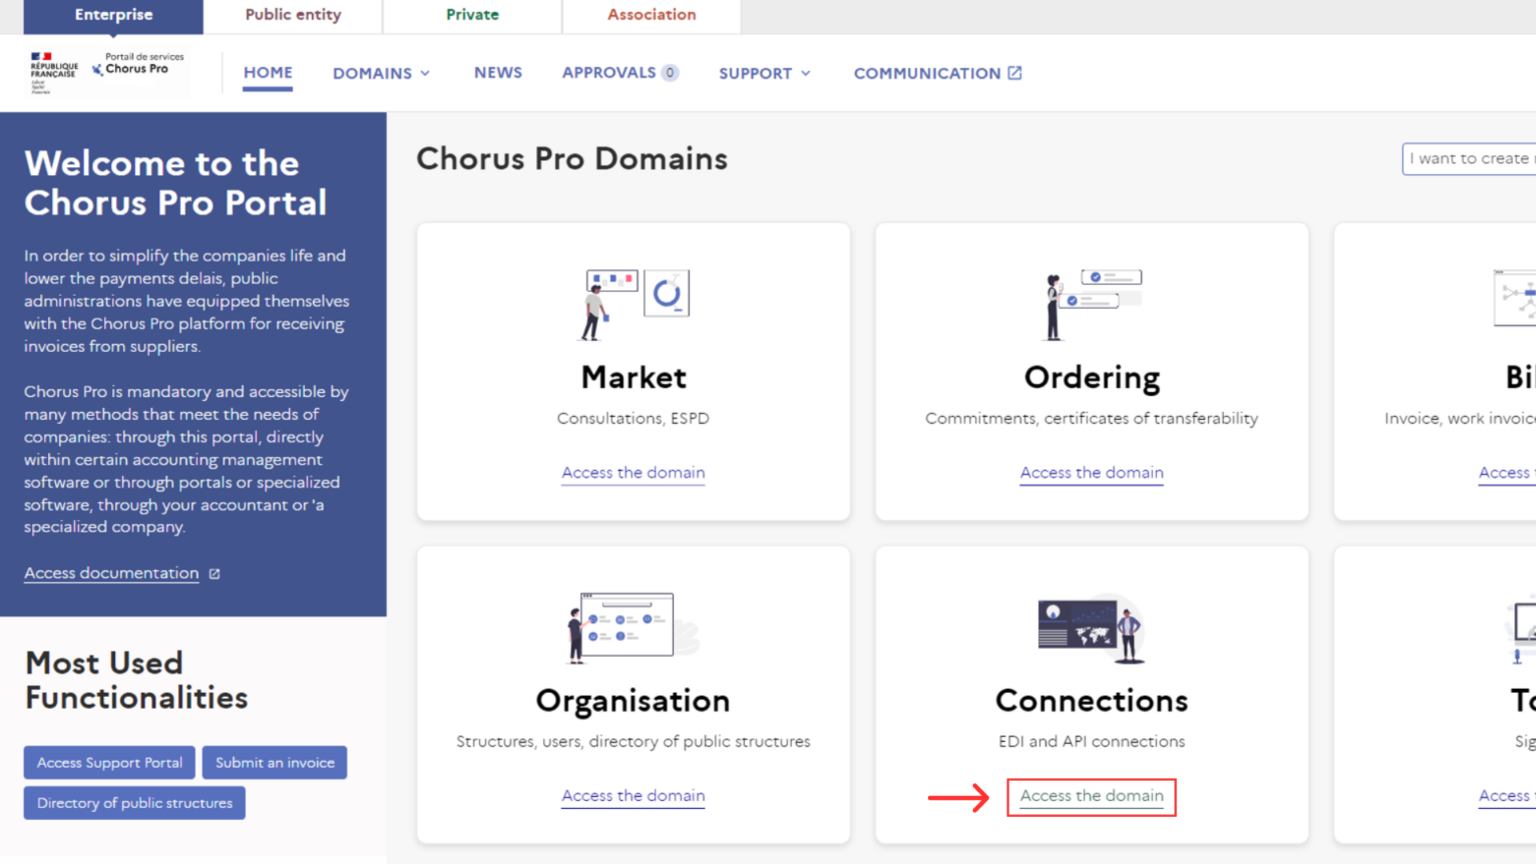Select the Association tab
1536x864 pixels.
(651, 15)
